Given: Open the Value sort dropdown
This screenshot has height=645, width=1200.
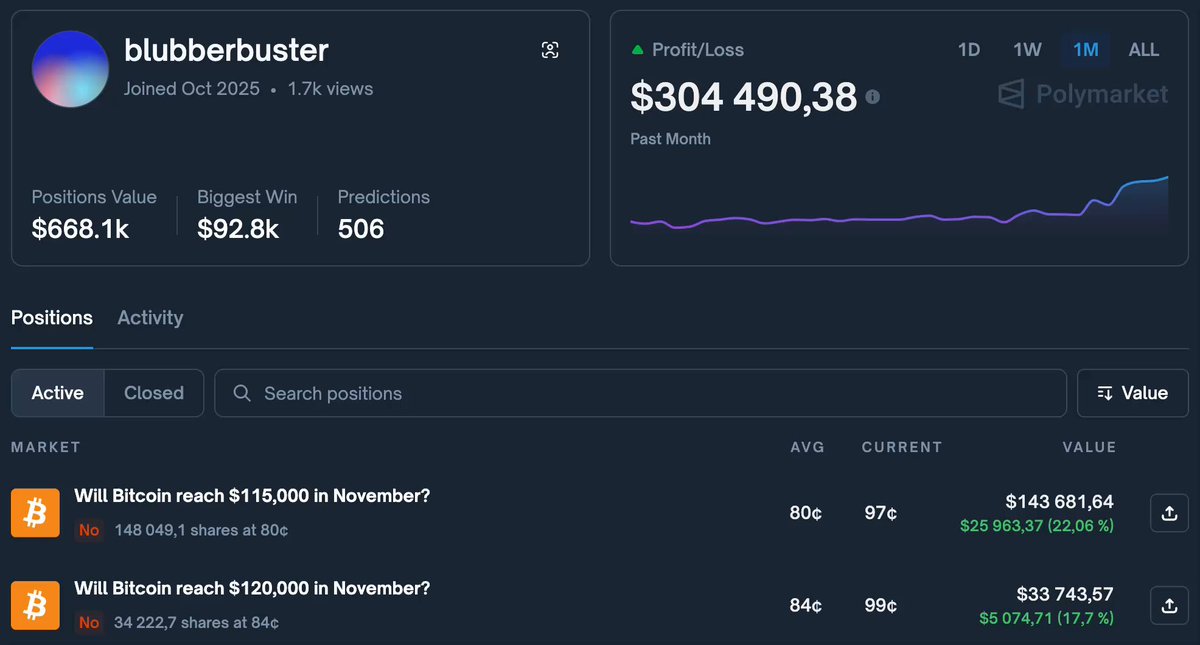Looking at the screenshot, I should [x=1133, y=393].
